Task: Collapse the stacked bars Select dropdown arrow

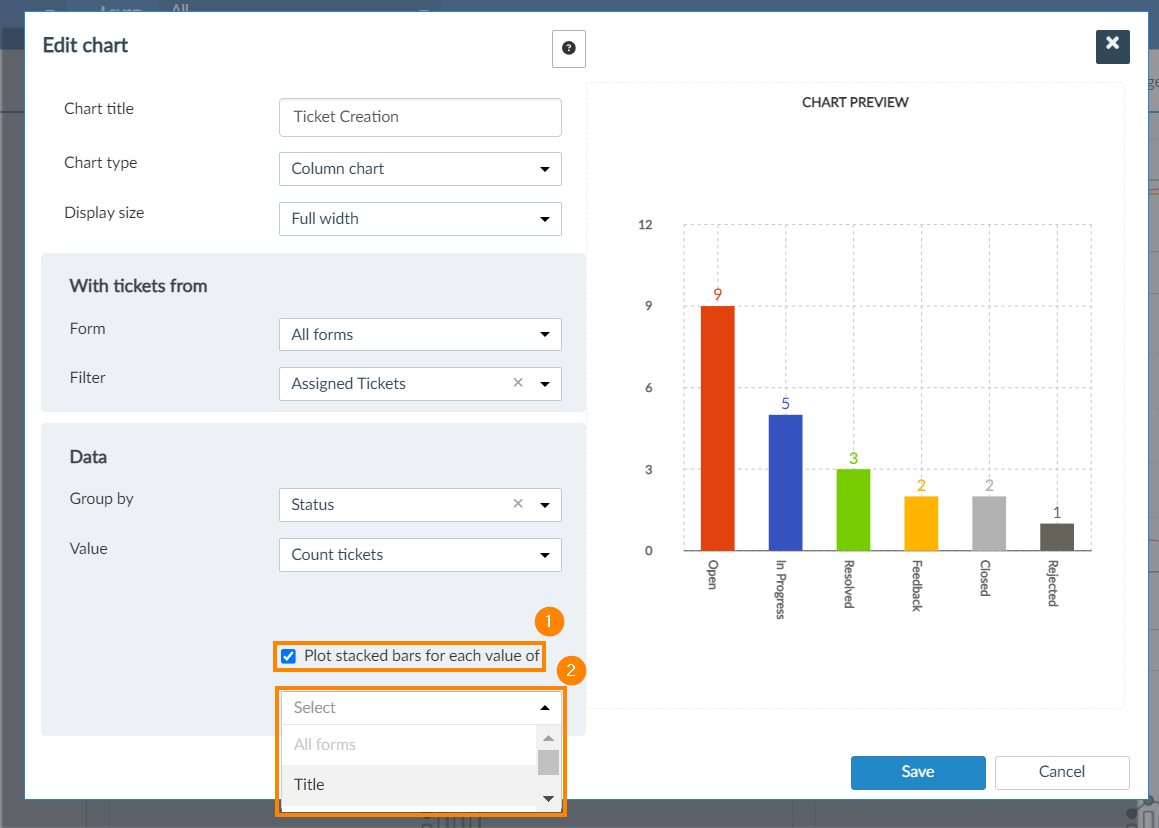Action: [545, 708]
